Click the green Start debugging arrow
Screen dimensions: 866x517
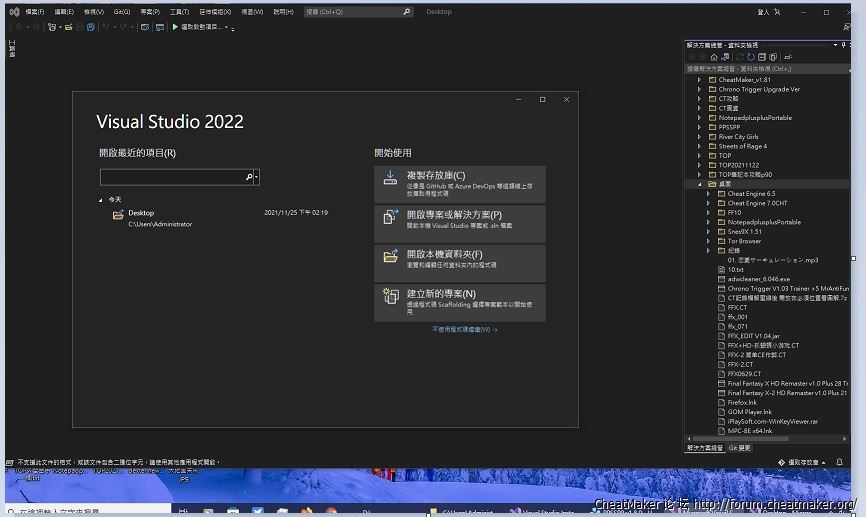(174, 27)
